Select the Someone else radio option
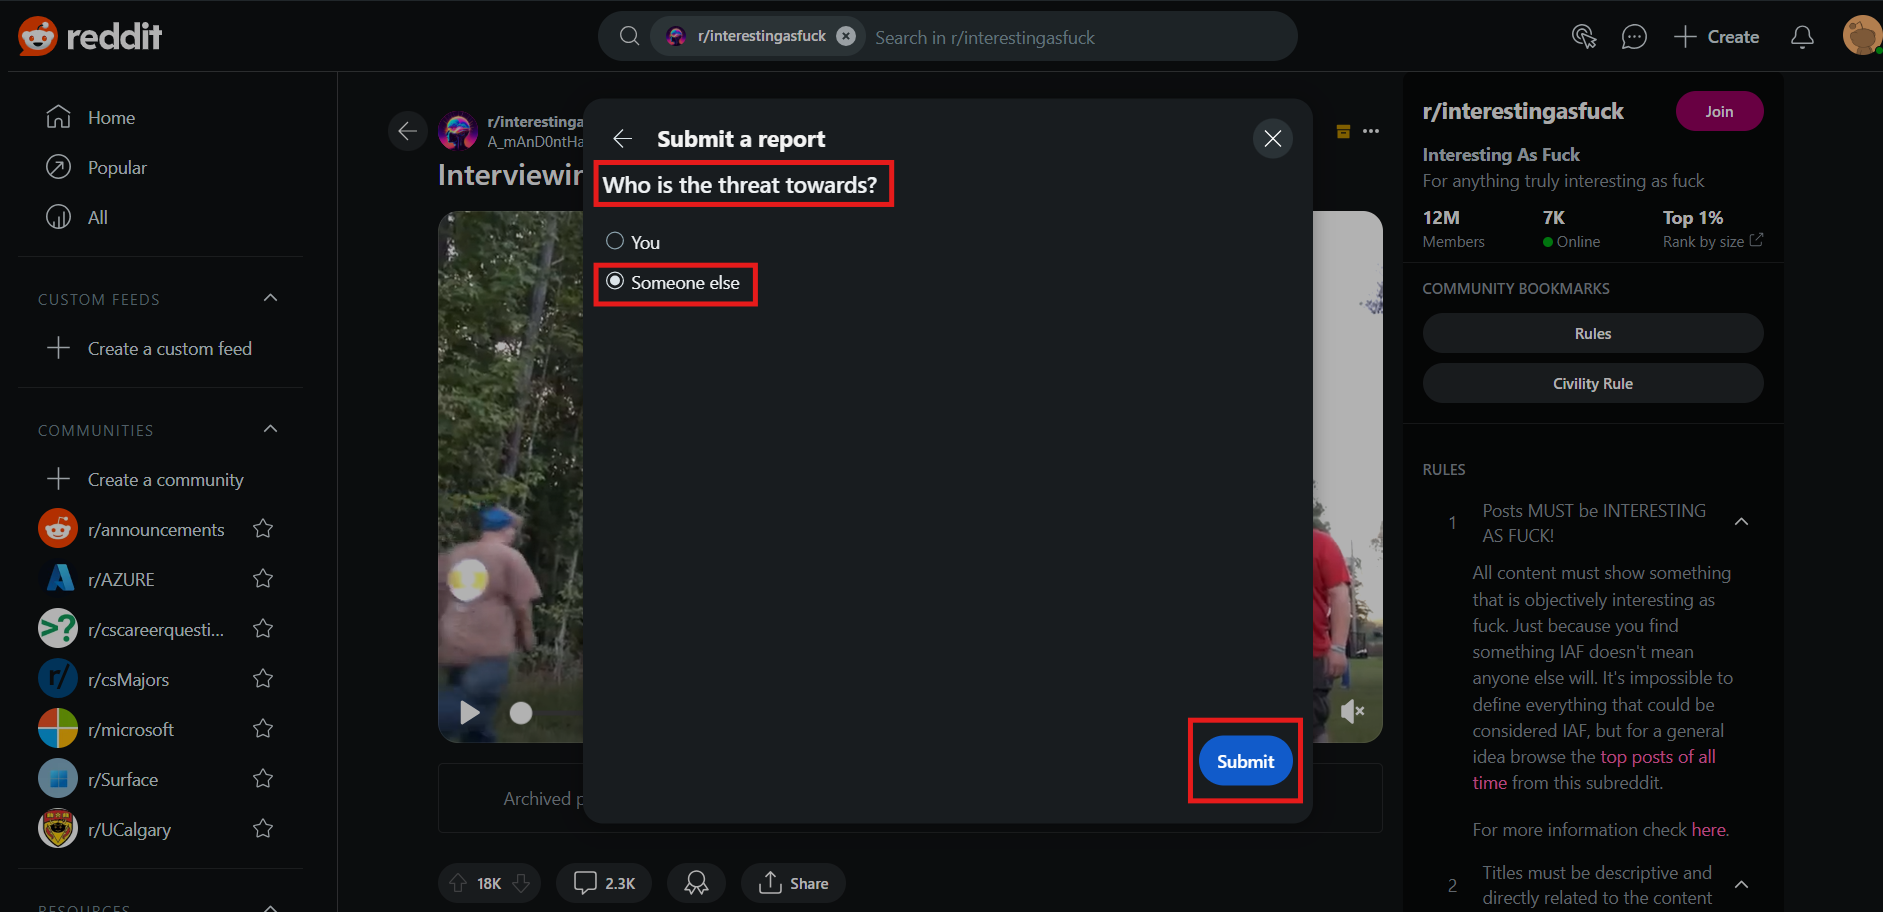1883x912 pixels. tap(615, 281)
